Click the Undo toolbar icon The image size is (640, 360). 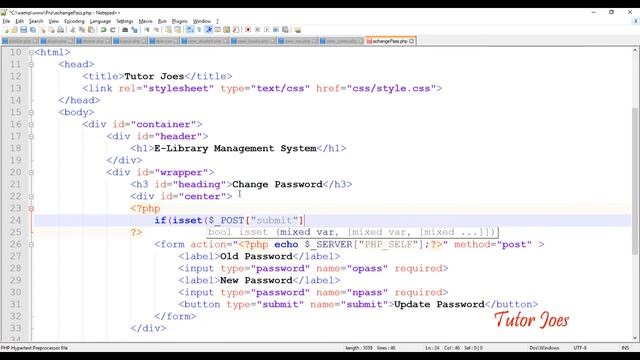tap(103, 30)
